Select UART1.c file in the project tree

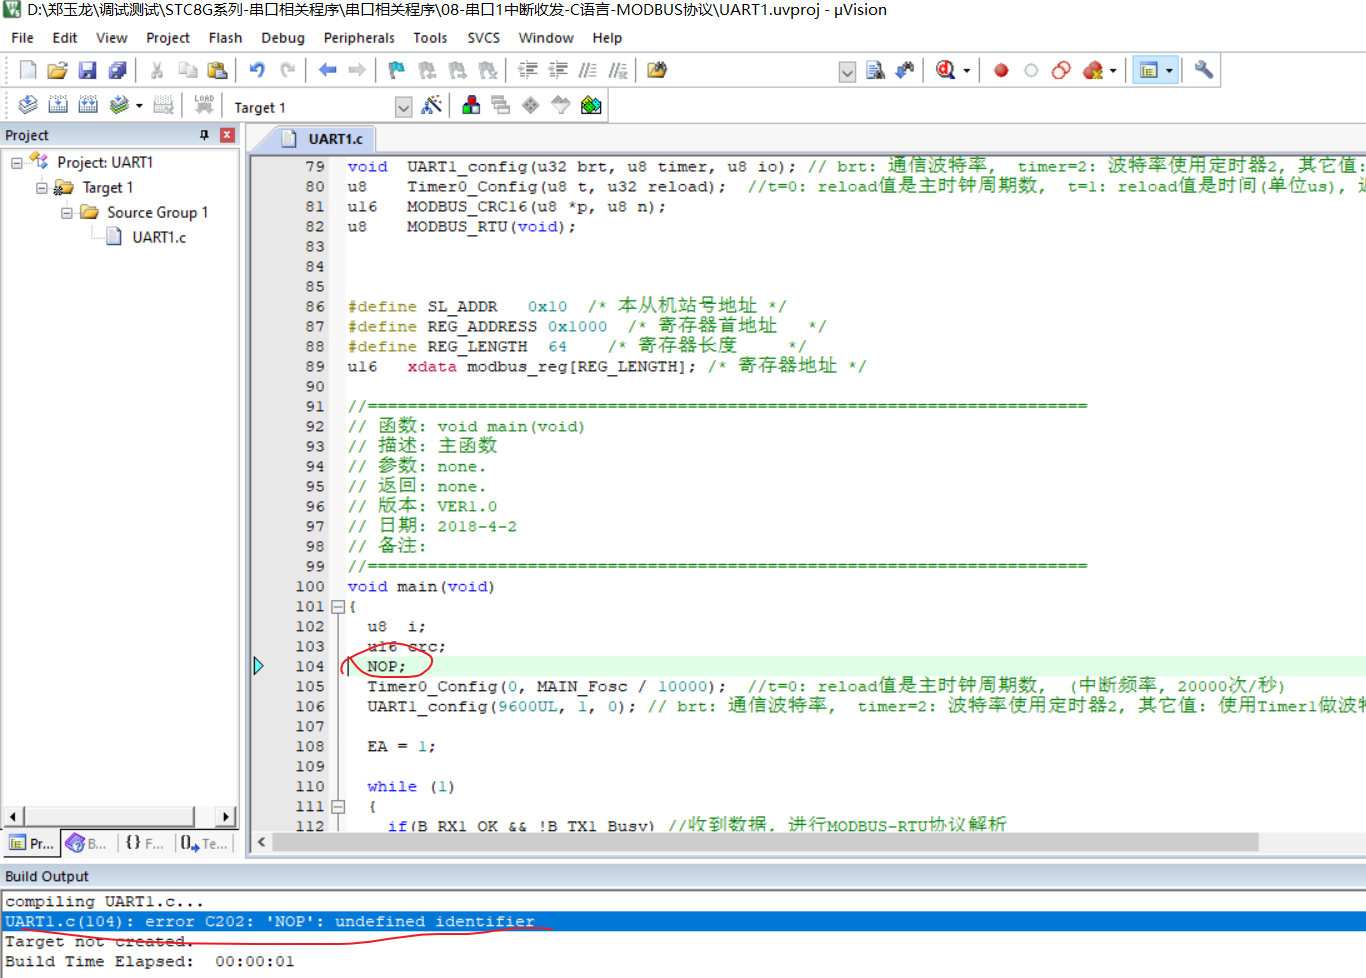(159, 237)
